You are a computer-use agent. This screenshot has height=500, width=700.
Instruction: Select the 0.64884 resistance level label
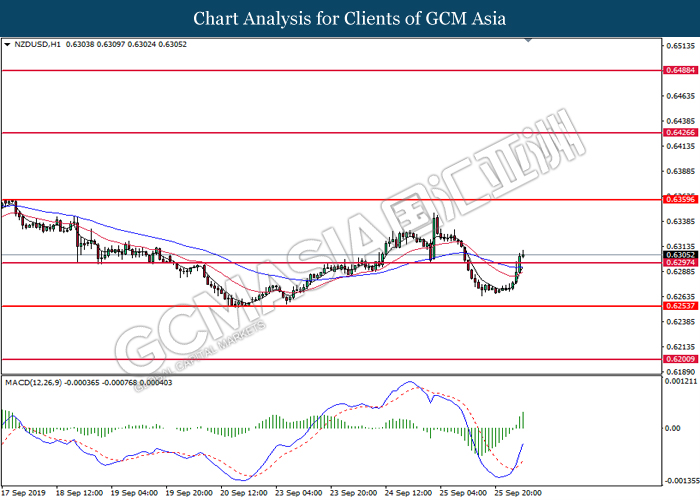(x=680, y=71)
